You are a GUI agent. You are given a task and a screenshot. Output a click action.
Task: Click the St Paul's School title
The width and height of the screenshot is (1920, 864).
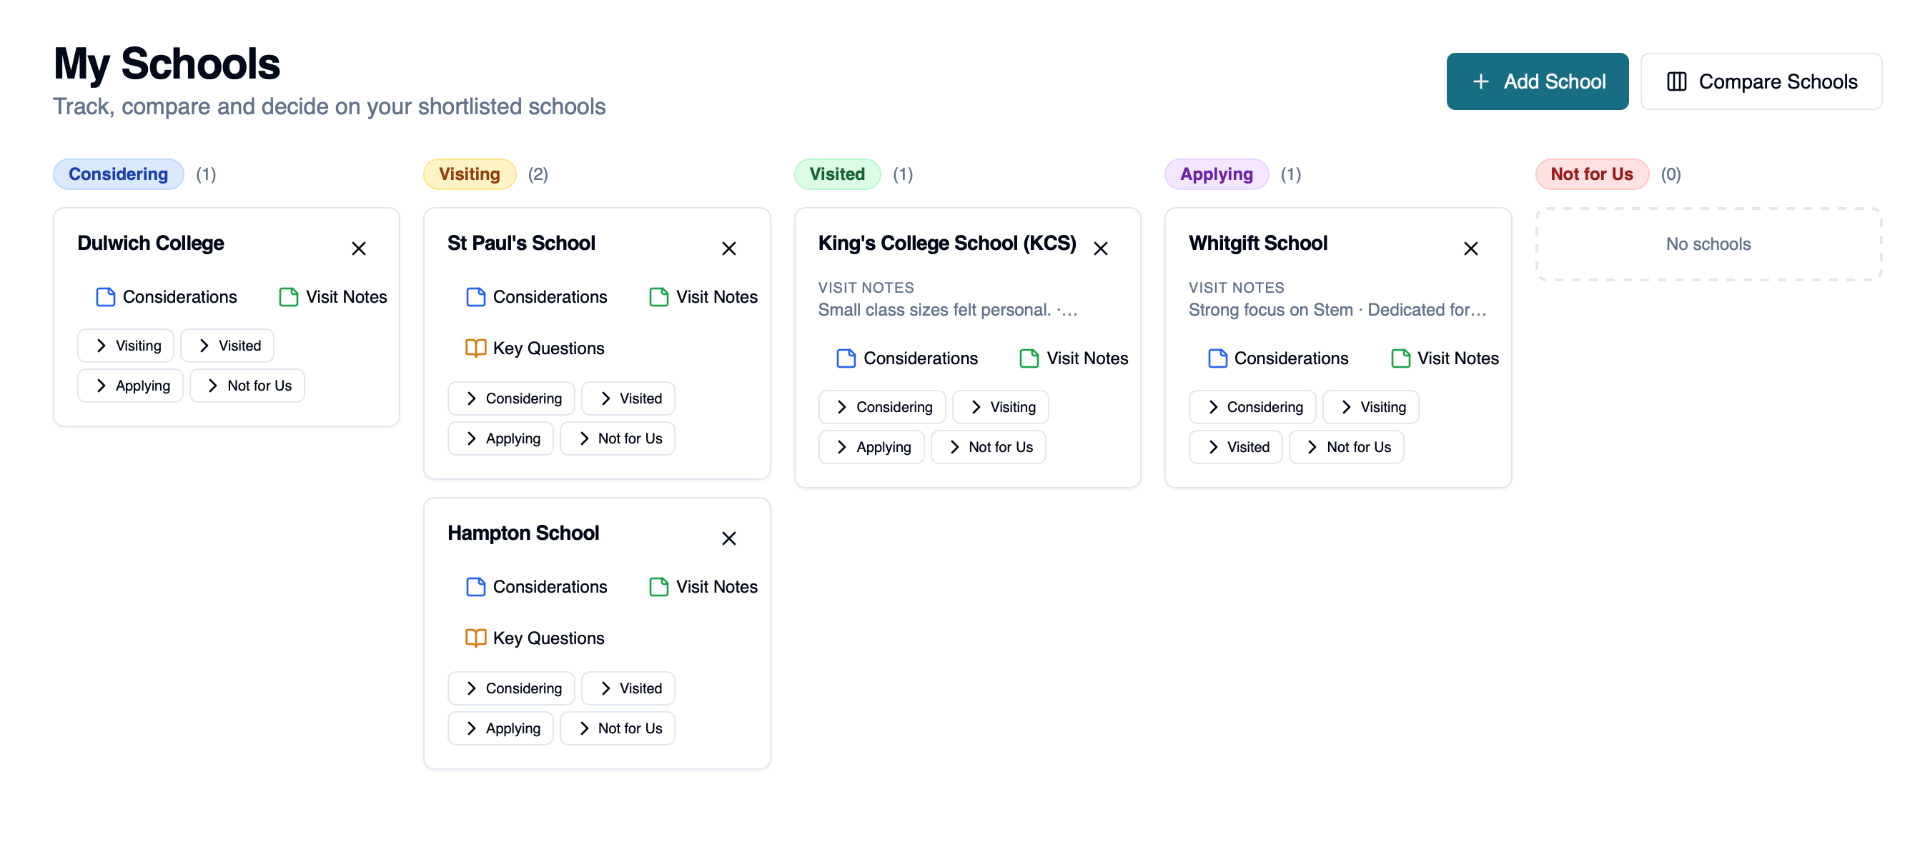[x=521, y=243]
